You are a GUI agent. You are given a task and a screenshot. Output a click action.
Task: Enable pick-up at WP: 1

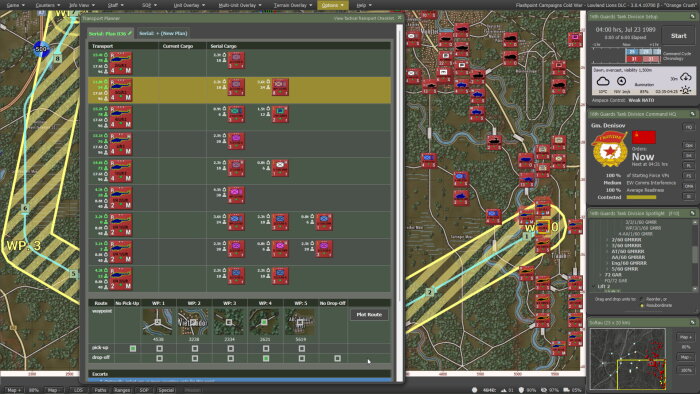(x=159, y=348)
